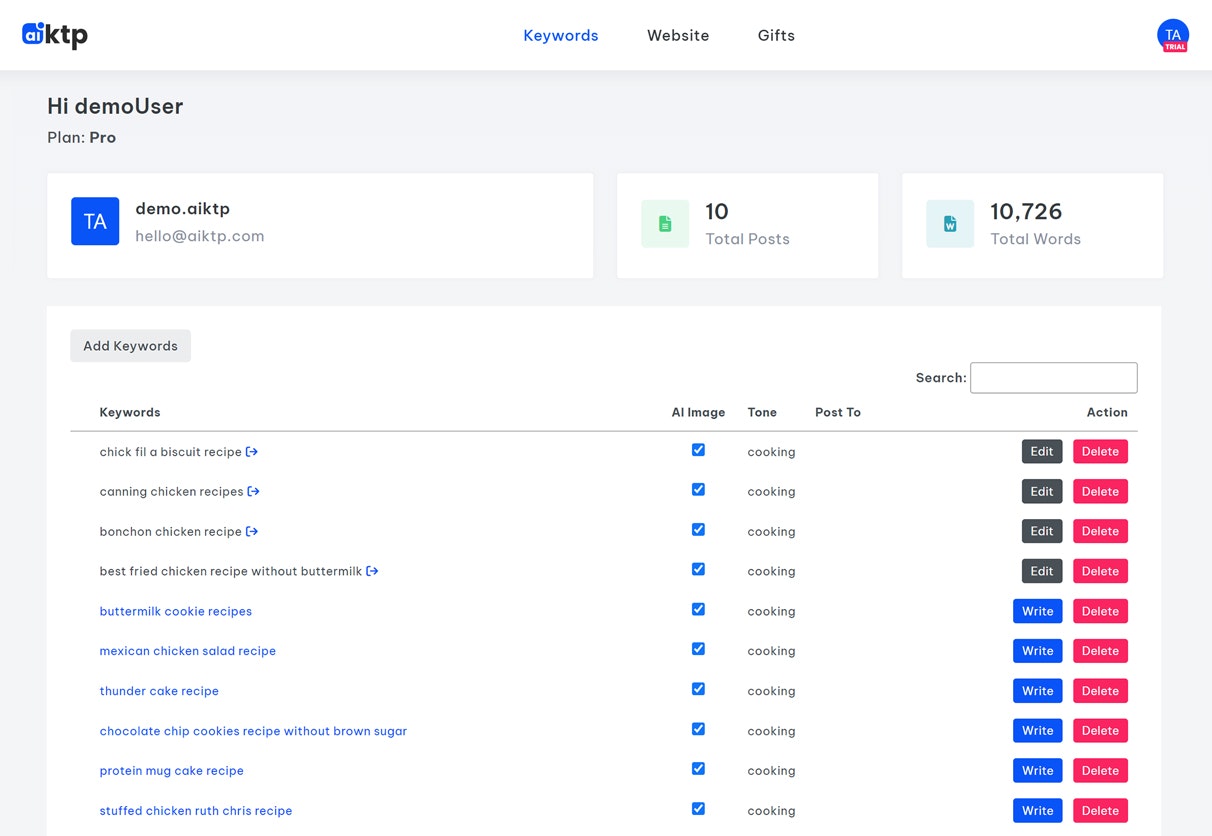Open the Keywords tab
The height and width of the screenshot is (836, 1212).
(x=561, y=36)
